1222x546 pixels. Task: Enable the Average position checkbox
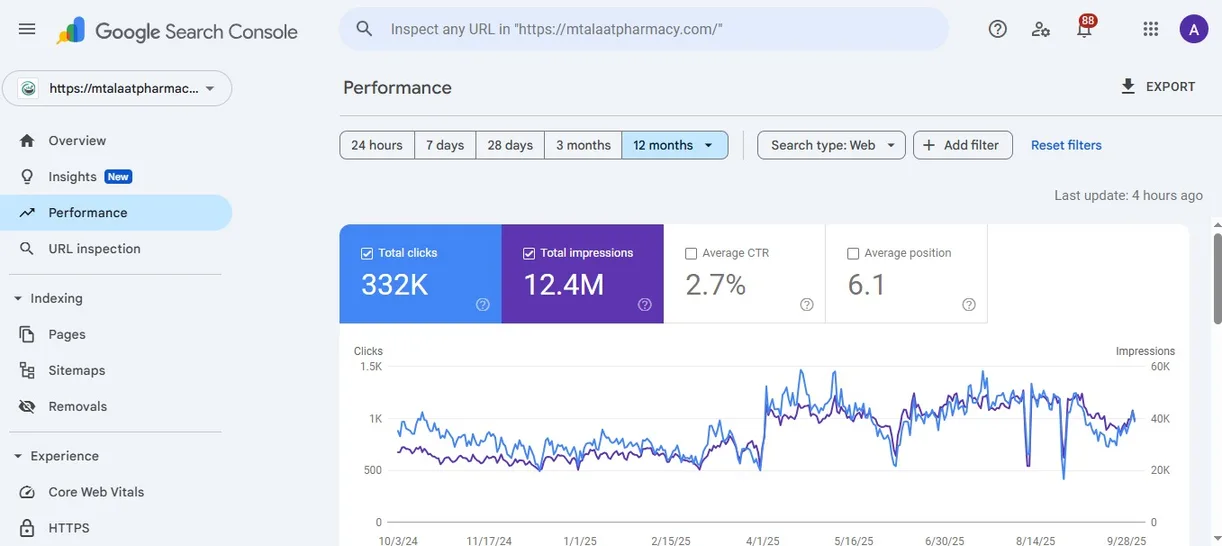coord(853,254)
